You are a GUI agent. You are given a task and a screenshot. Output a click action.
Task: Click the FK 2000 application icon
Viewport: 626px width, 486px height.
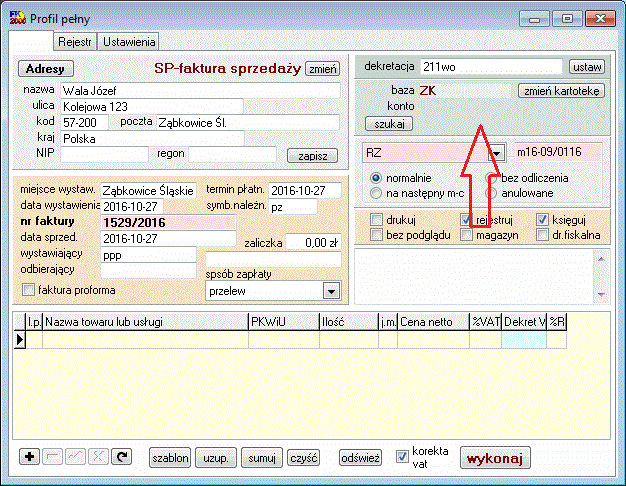[17, 18]
